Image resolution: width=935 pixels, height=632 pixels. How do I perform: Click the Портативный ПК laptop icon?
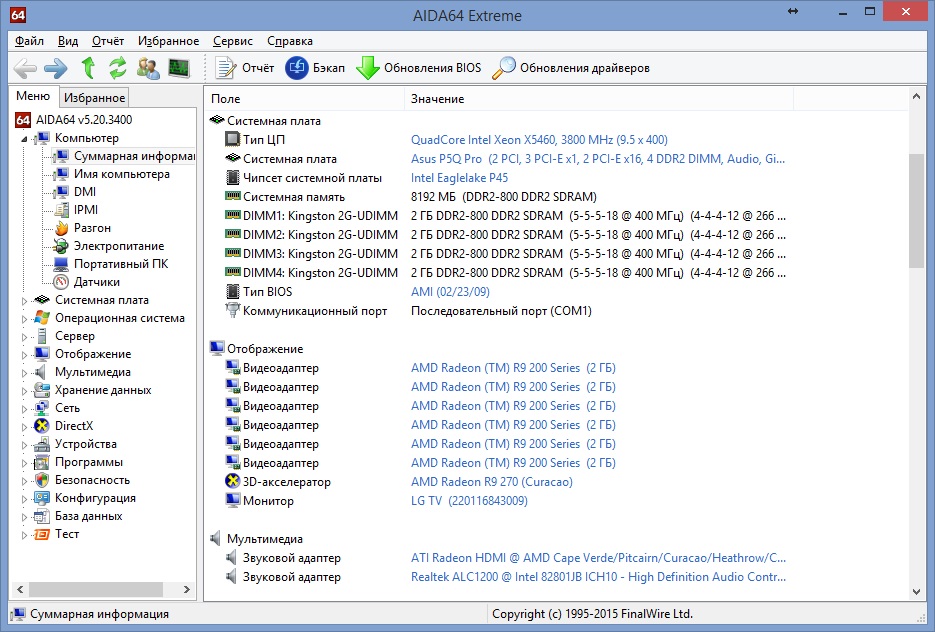click(x=61, y=264)
